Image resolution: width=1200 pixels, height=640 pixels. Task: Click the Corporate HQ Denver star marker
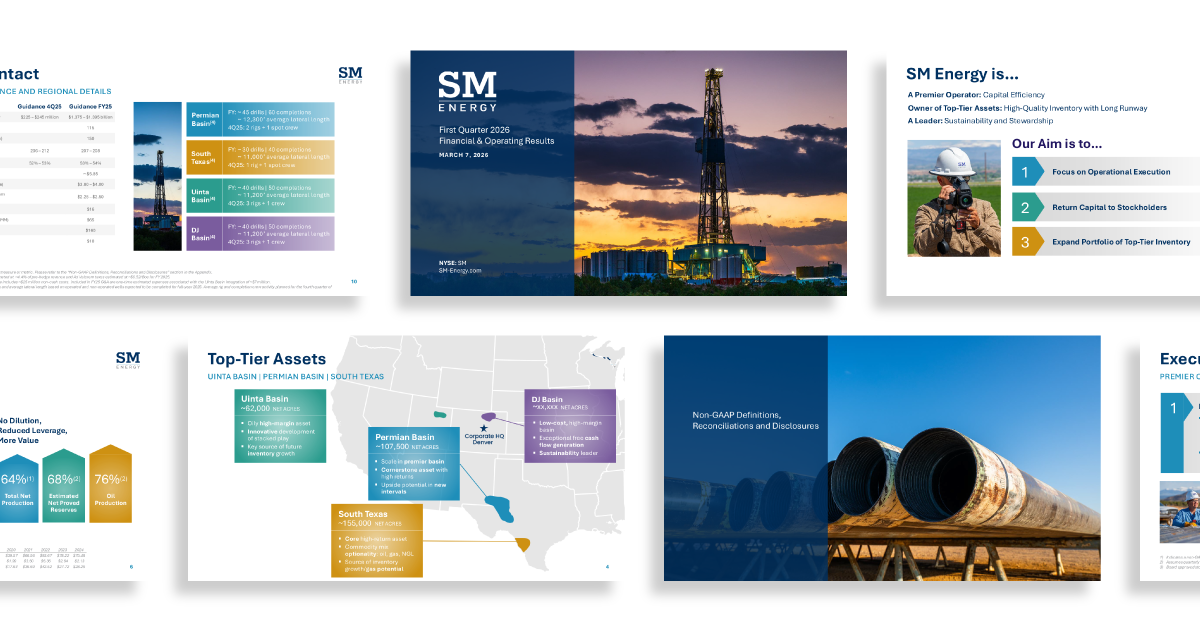tap(484, 428)
